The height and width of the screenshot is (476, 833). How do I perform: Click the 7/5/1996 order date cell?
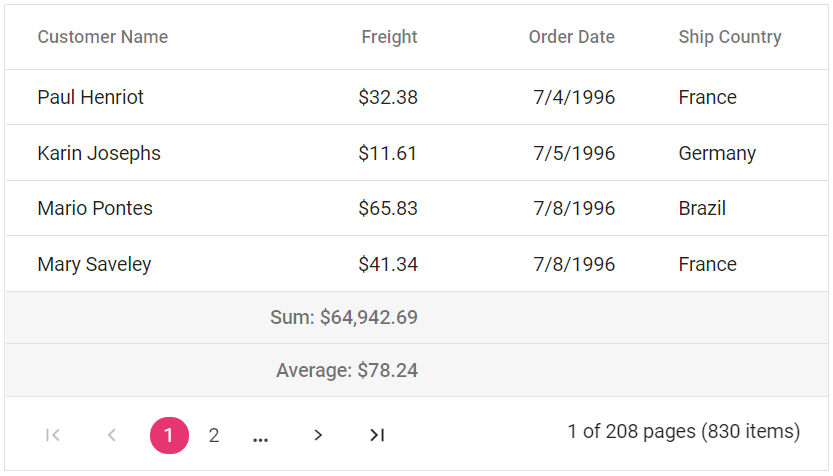(x=574, y=153)
